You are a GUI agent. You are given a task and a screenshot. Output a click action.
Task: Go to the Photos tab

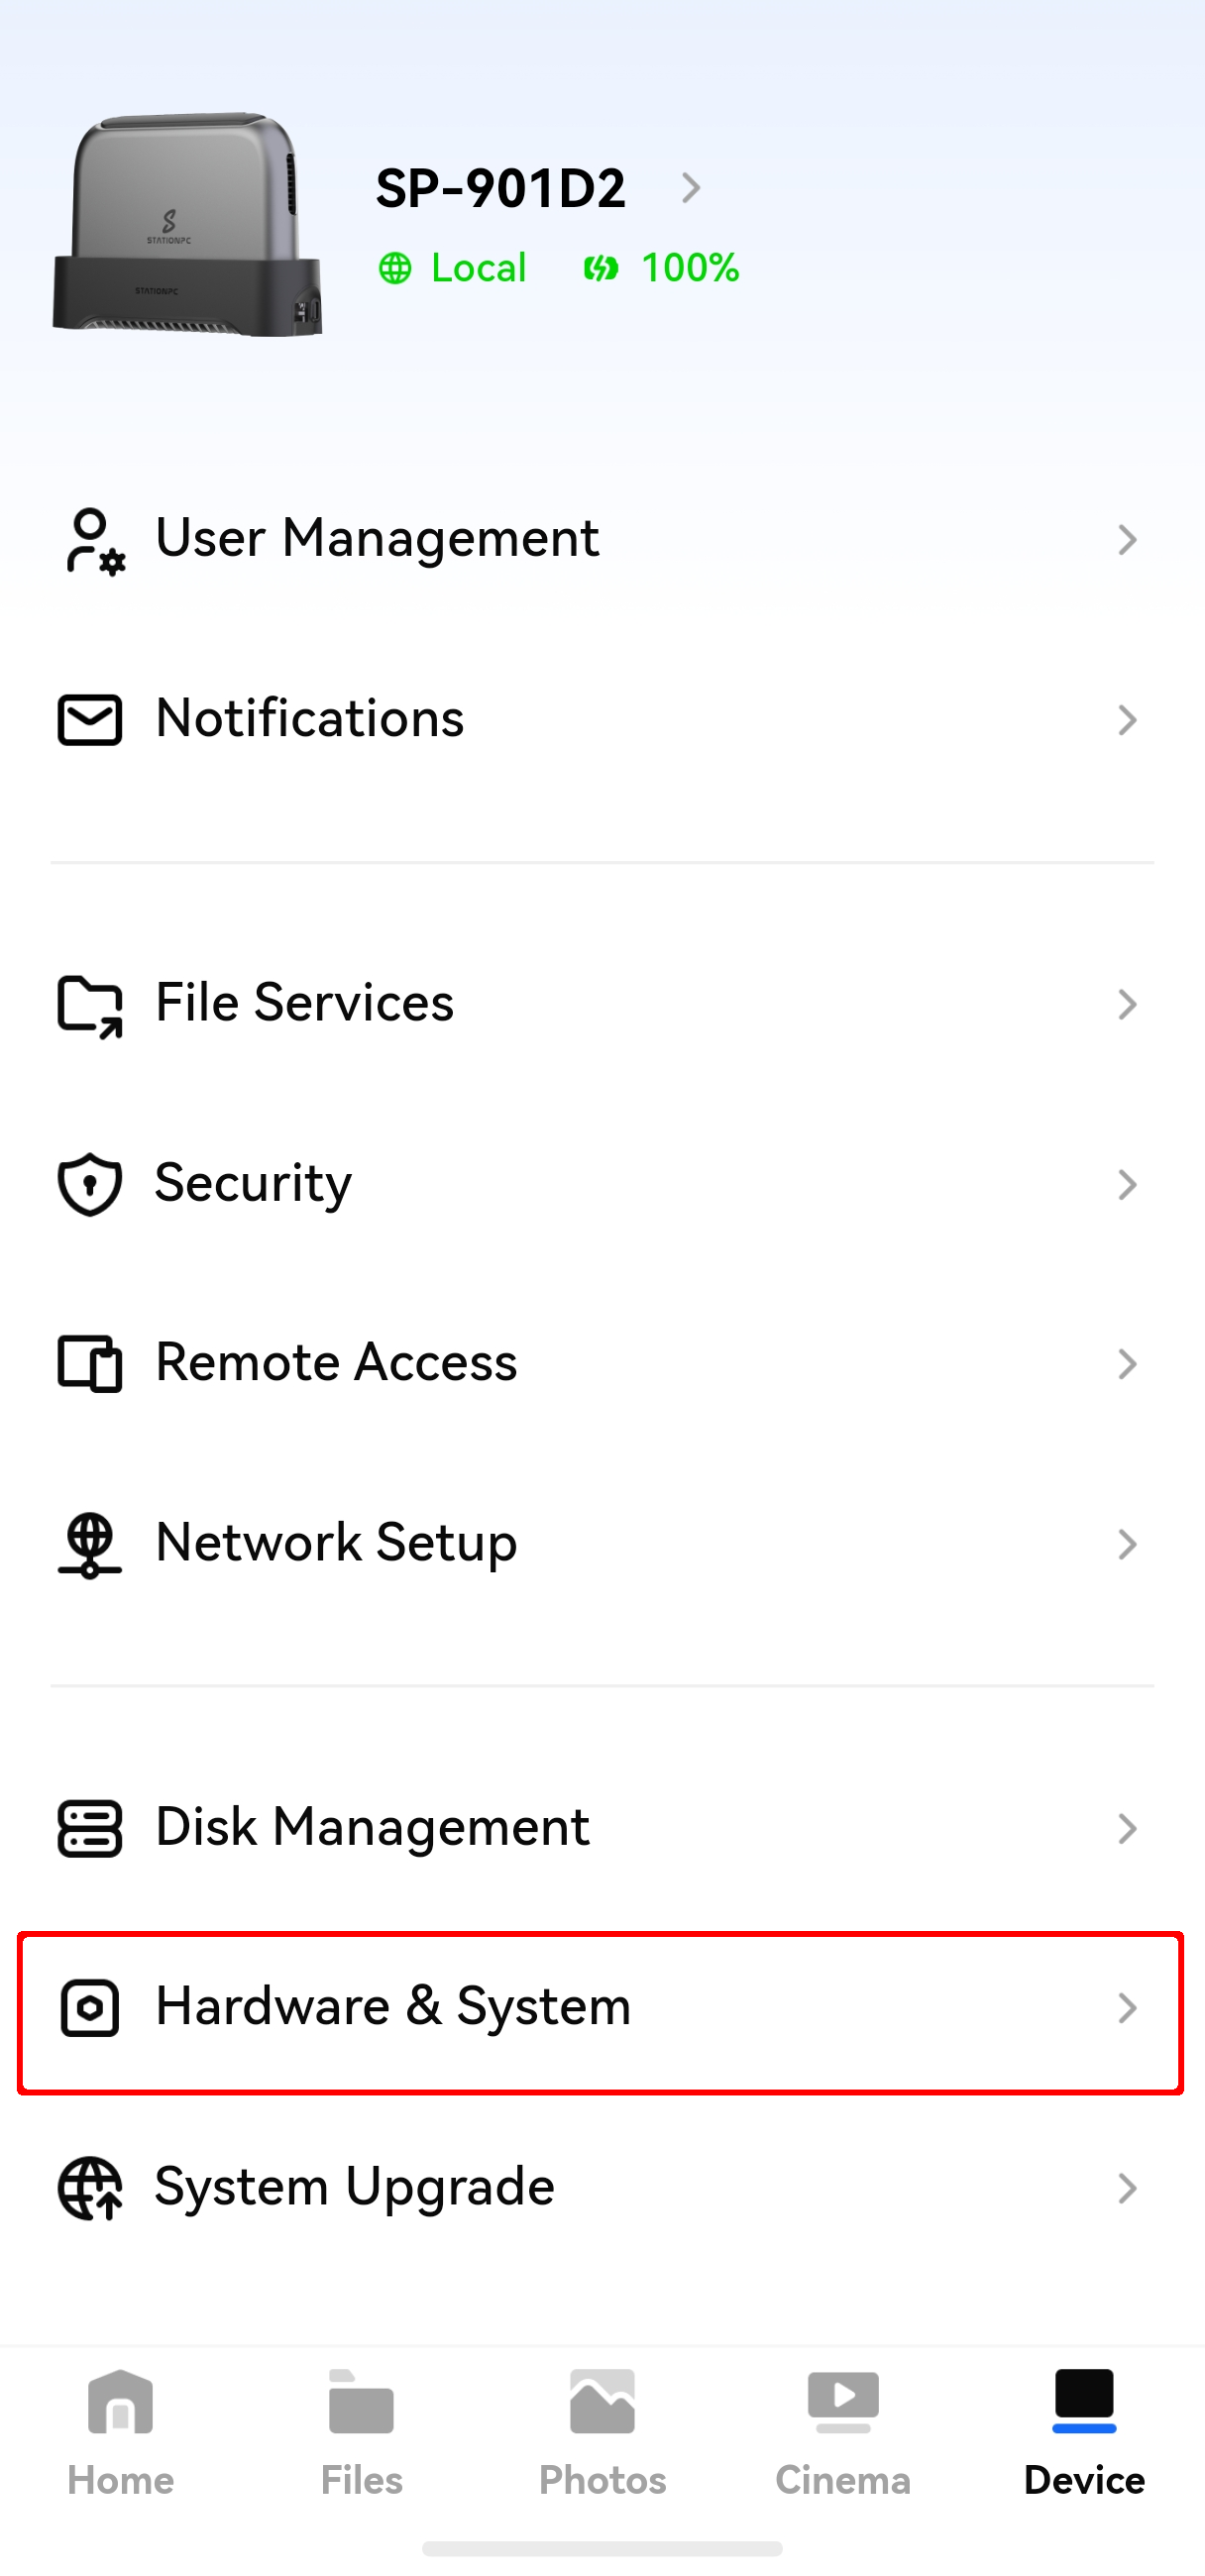603,2433
